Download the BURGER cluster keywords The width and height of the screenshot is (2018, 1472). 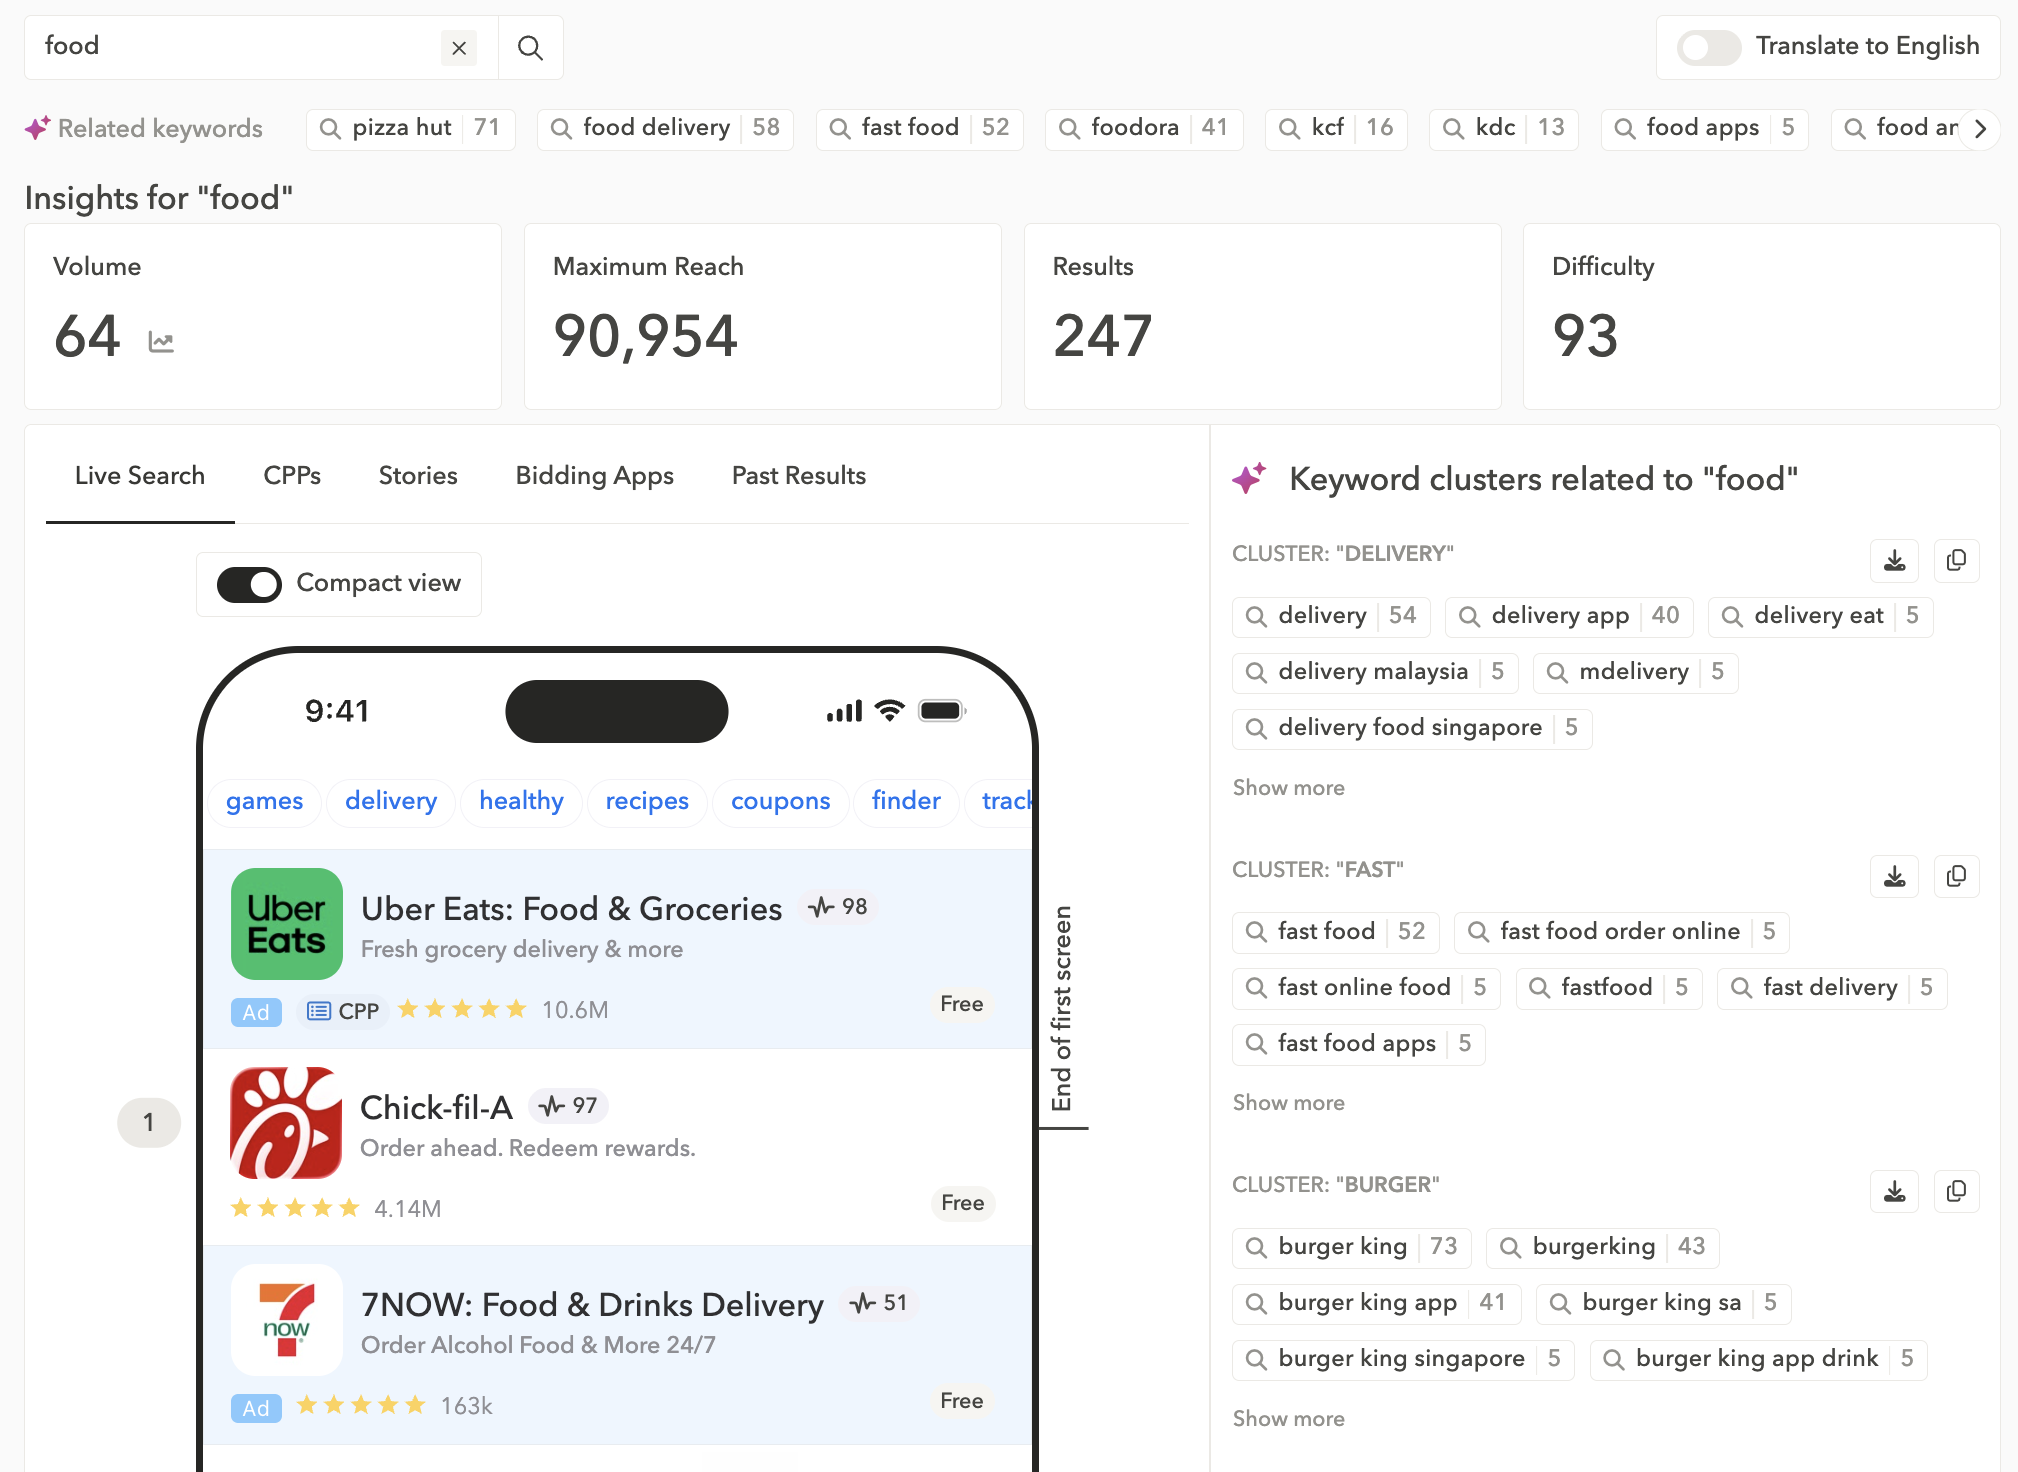click(1894, 1191)
